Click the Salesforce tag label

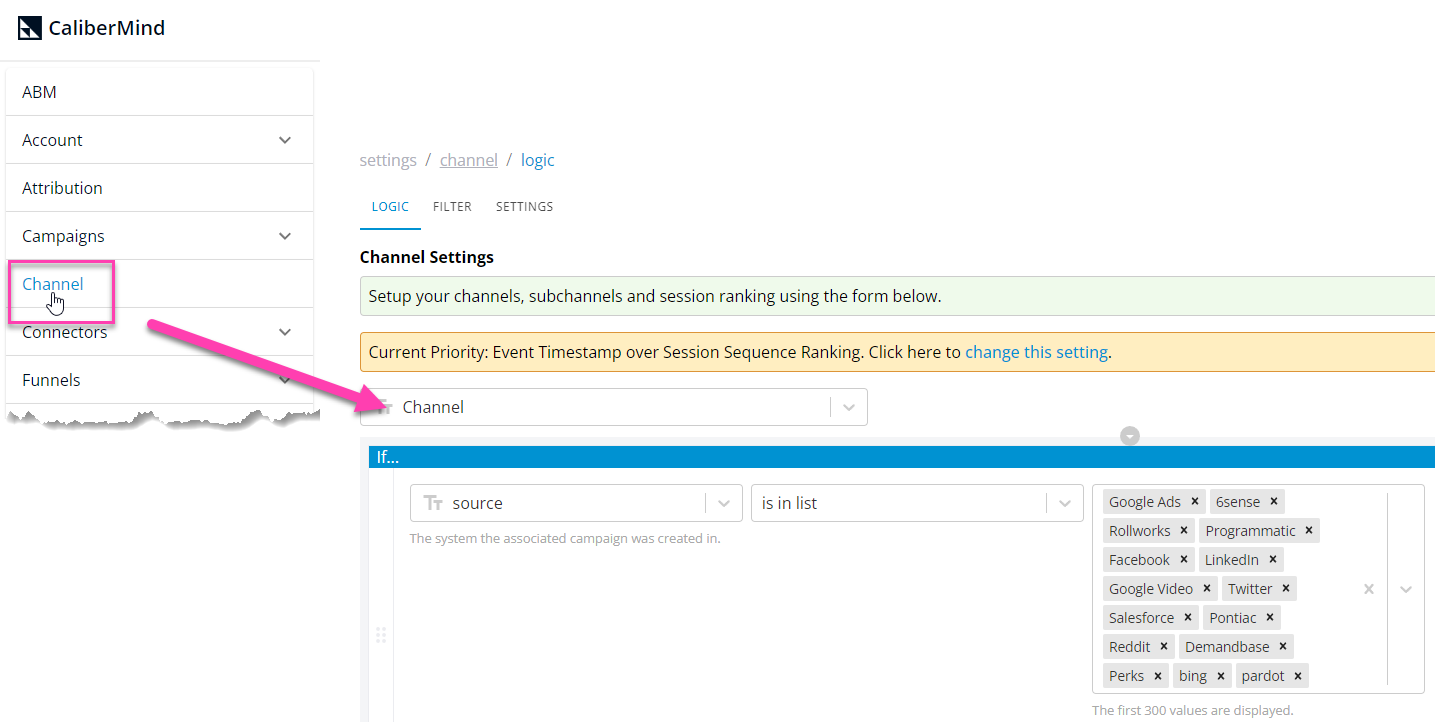[1141, 618]
